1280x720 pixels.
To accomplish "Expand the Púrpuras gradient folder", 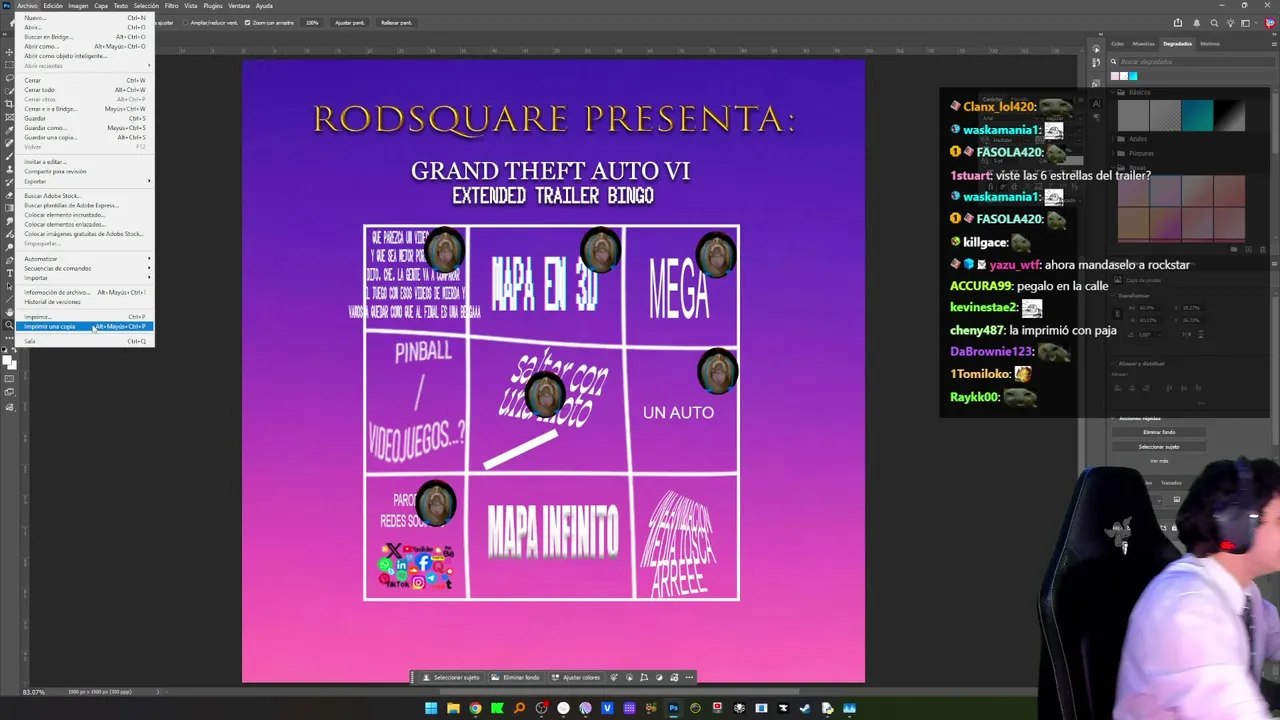I will (1113, 153).
